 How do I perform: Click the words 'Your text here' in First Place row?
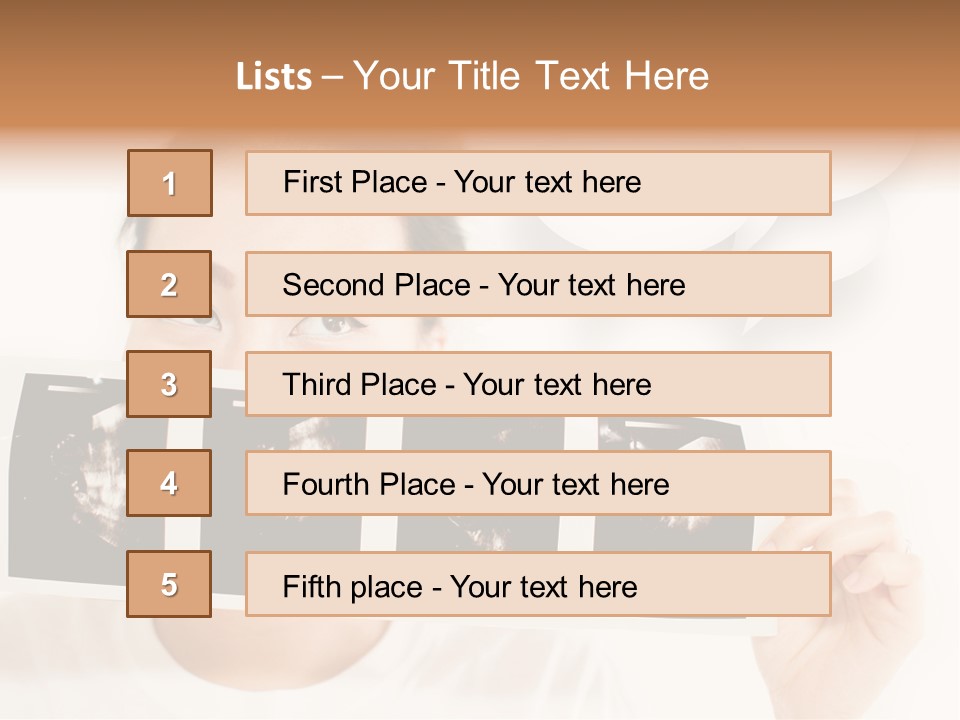point(547,183)
